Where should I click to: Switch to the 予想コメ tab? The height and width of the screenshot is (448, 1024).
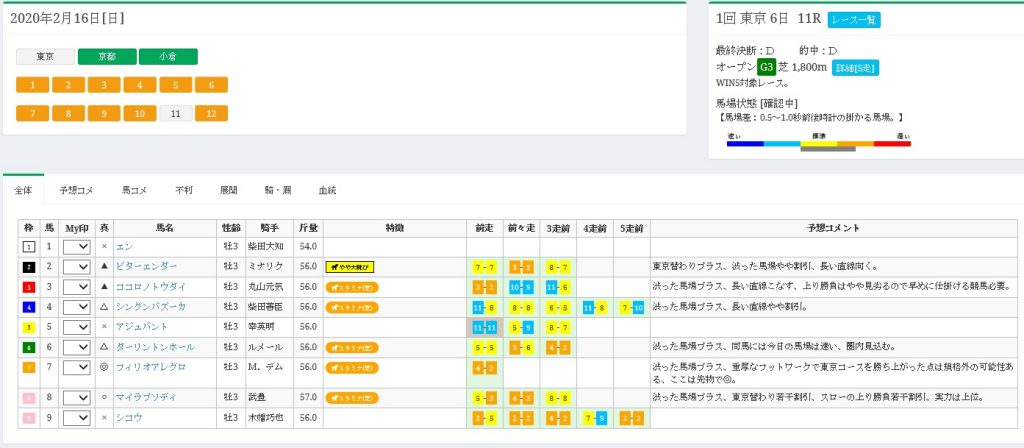76,189
